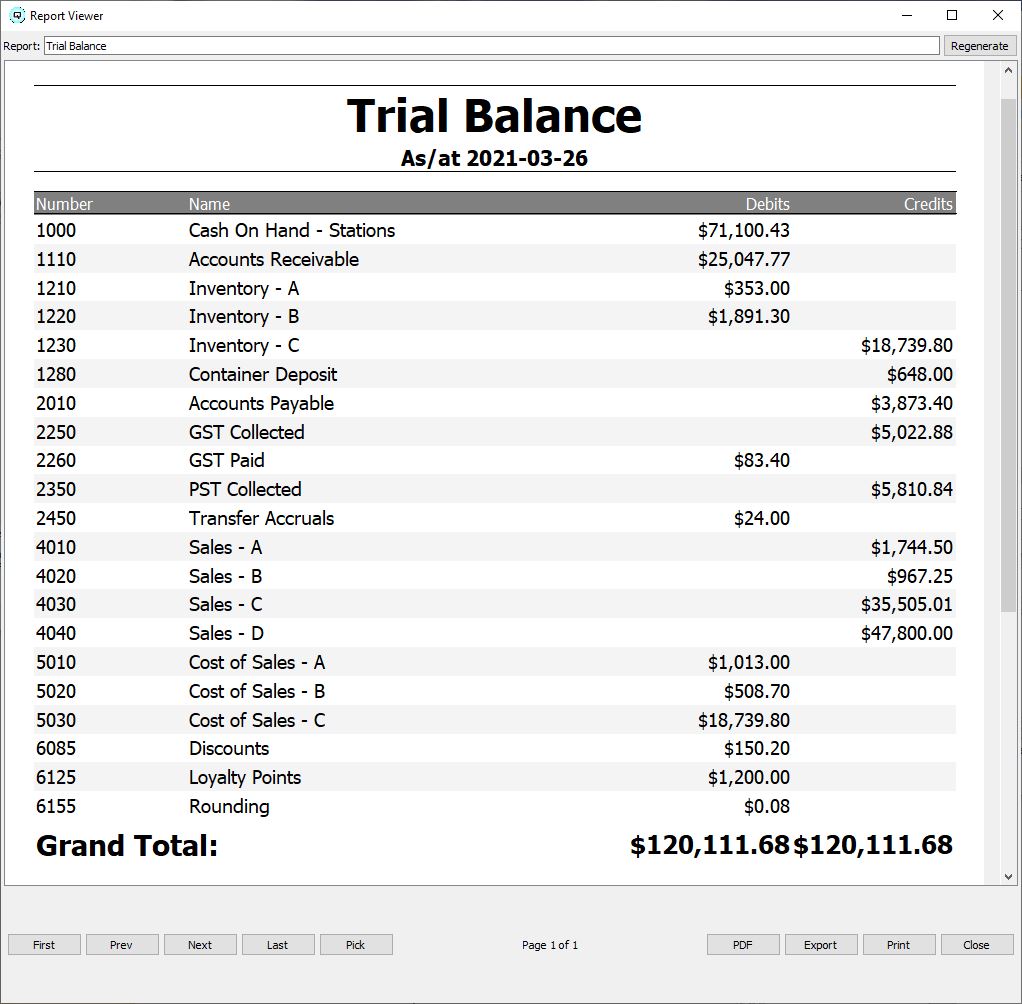The height and width of the screenshot is (1004, 1022).
Task: Click the scroll up arrow of the report
Action: [1008, 70]
